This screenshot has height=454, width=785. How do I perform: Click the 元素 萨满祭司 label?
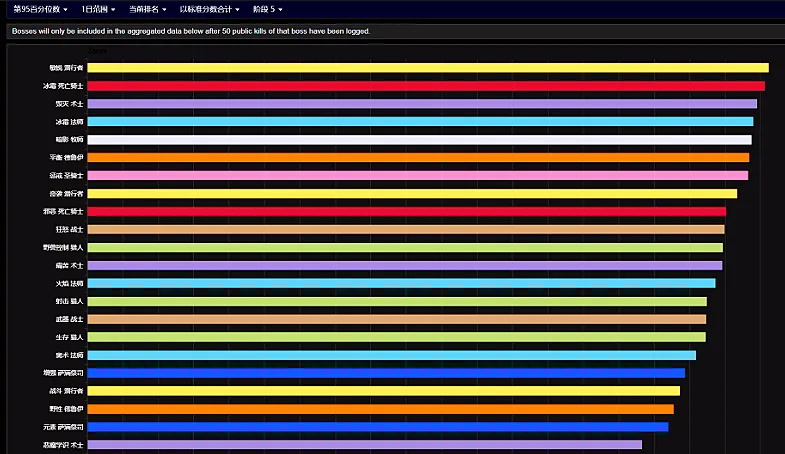(x=63, y=427)
